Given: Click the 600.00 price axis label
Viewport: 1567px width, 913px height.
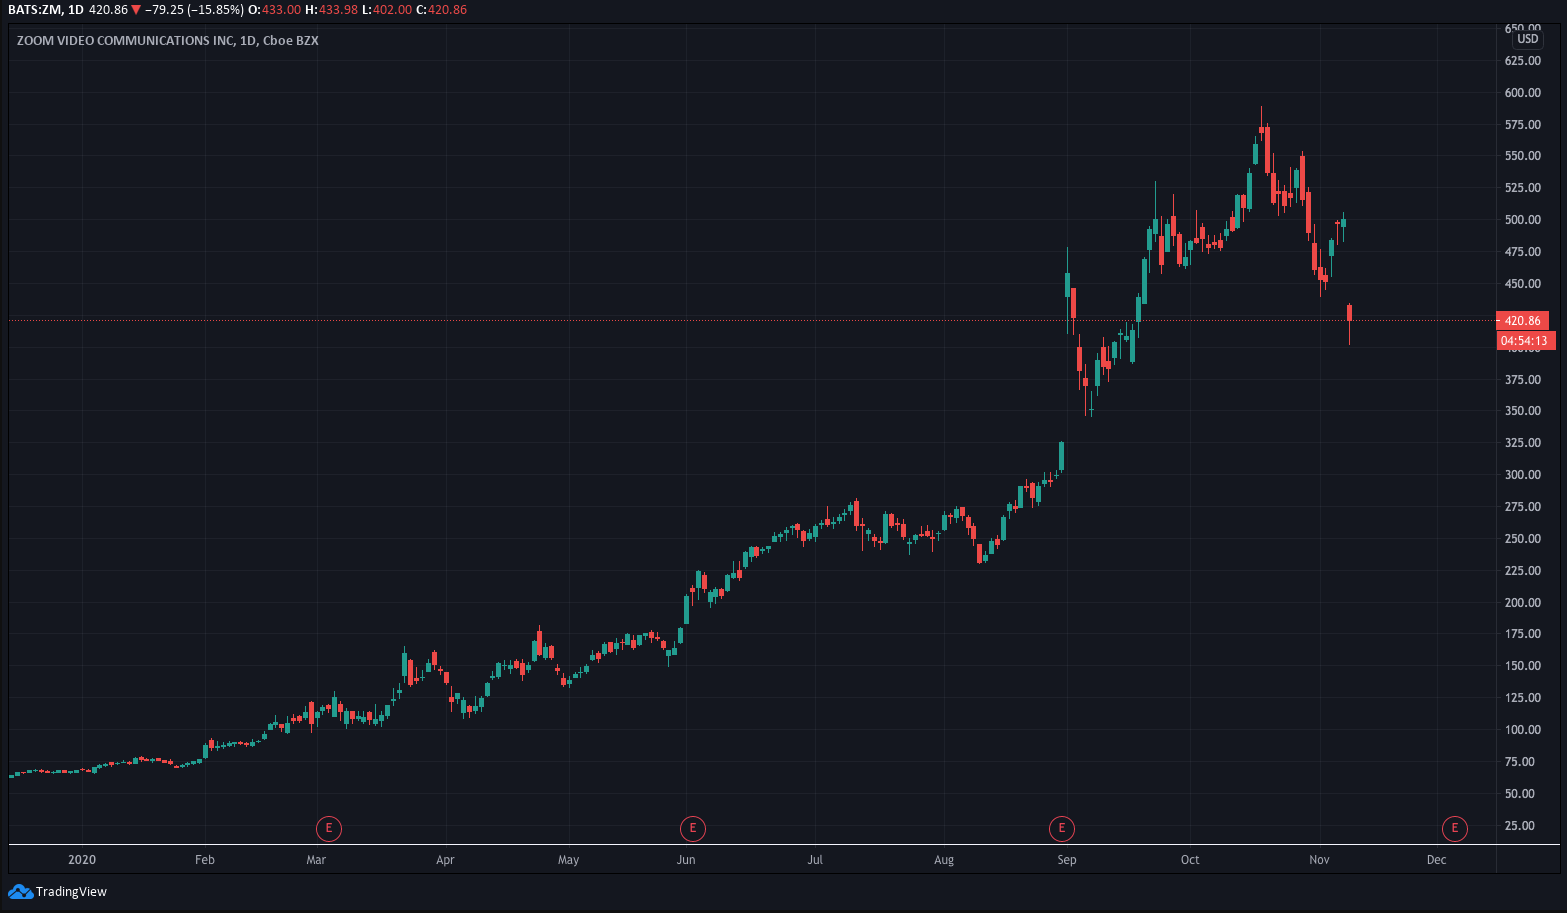Looking at the screenshot, I should (1523, 93).
